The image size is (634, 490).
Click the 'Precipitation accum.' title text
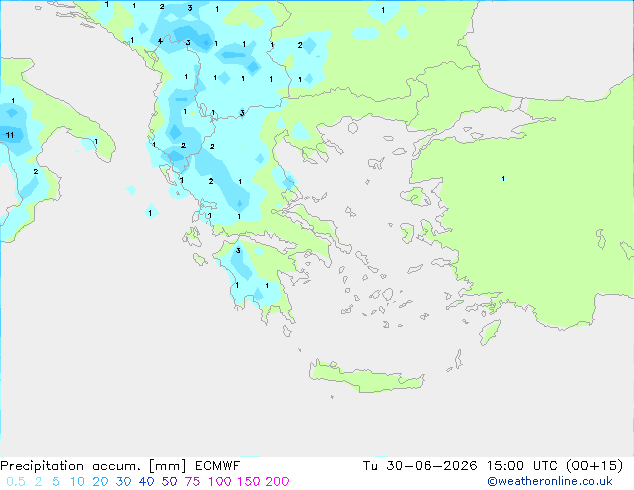(x=71, y=466)
